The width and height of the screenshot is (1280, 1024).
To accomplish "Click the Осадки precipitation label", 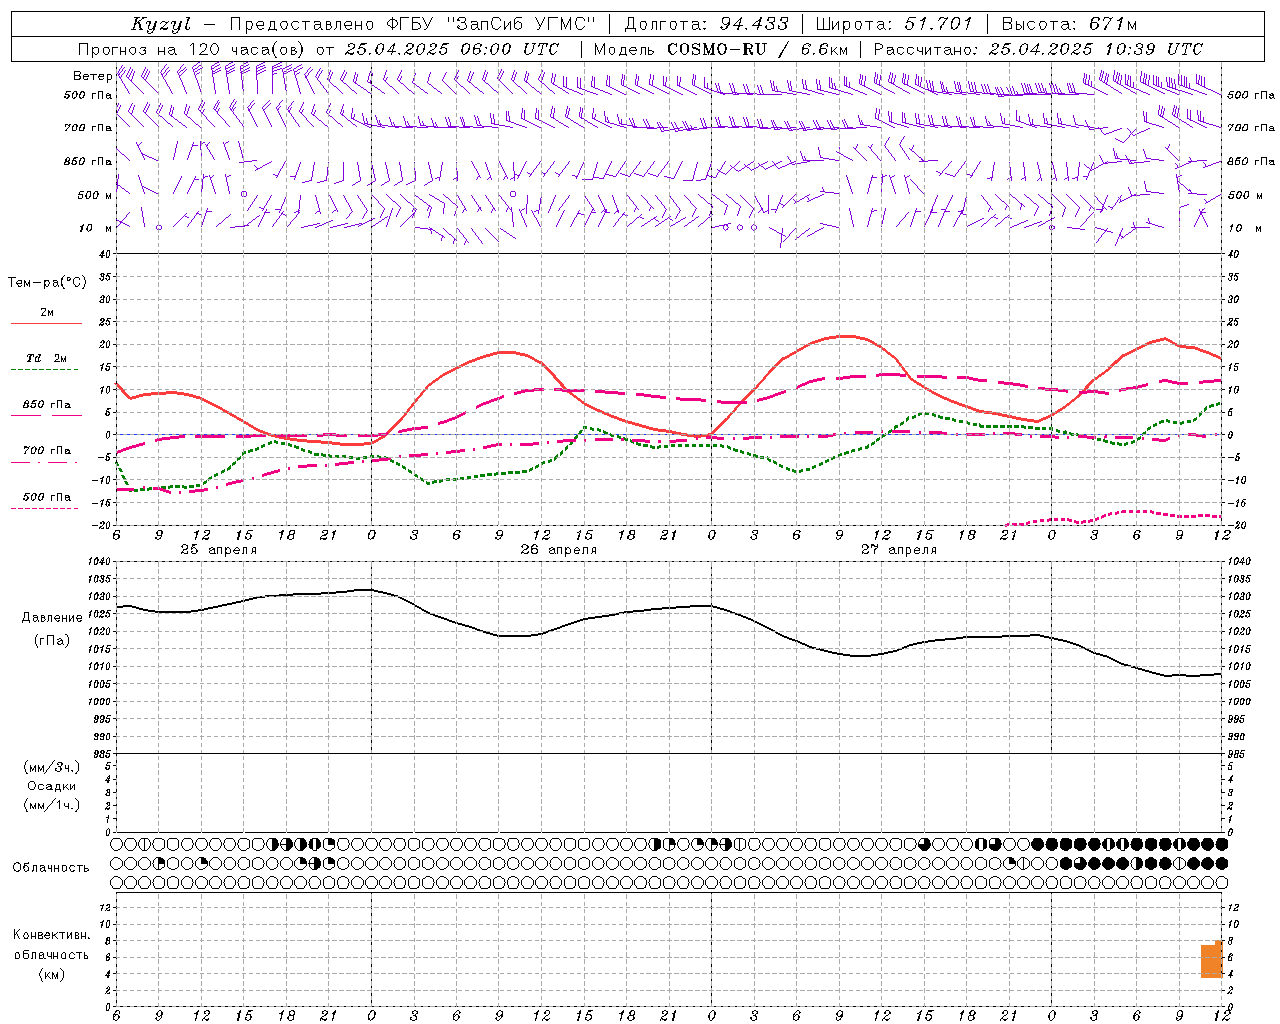I will pos(52,786).
